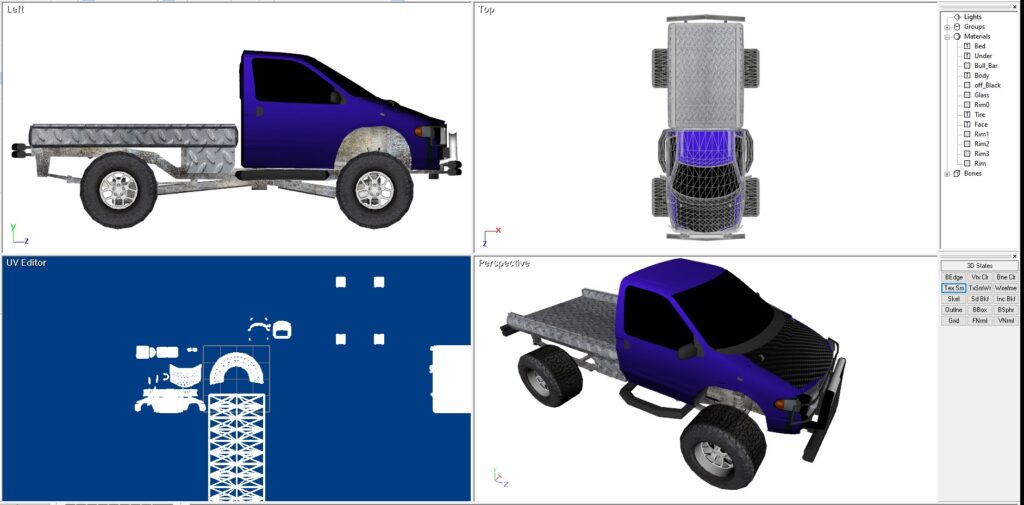Expand the Groups tree node
The width and height of the screenshot is (1024, 505).
click(946, 27)
